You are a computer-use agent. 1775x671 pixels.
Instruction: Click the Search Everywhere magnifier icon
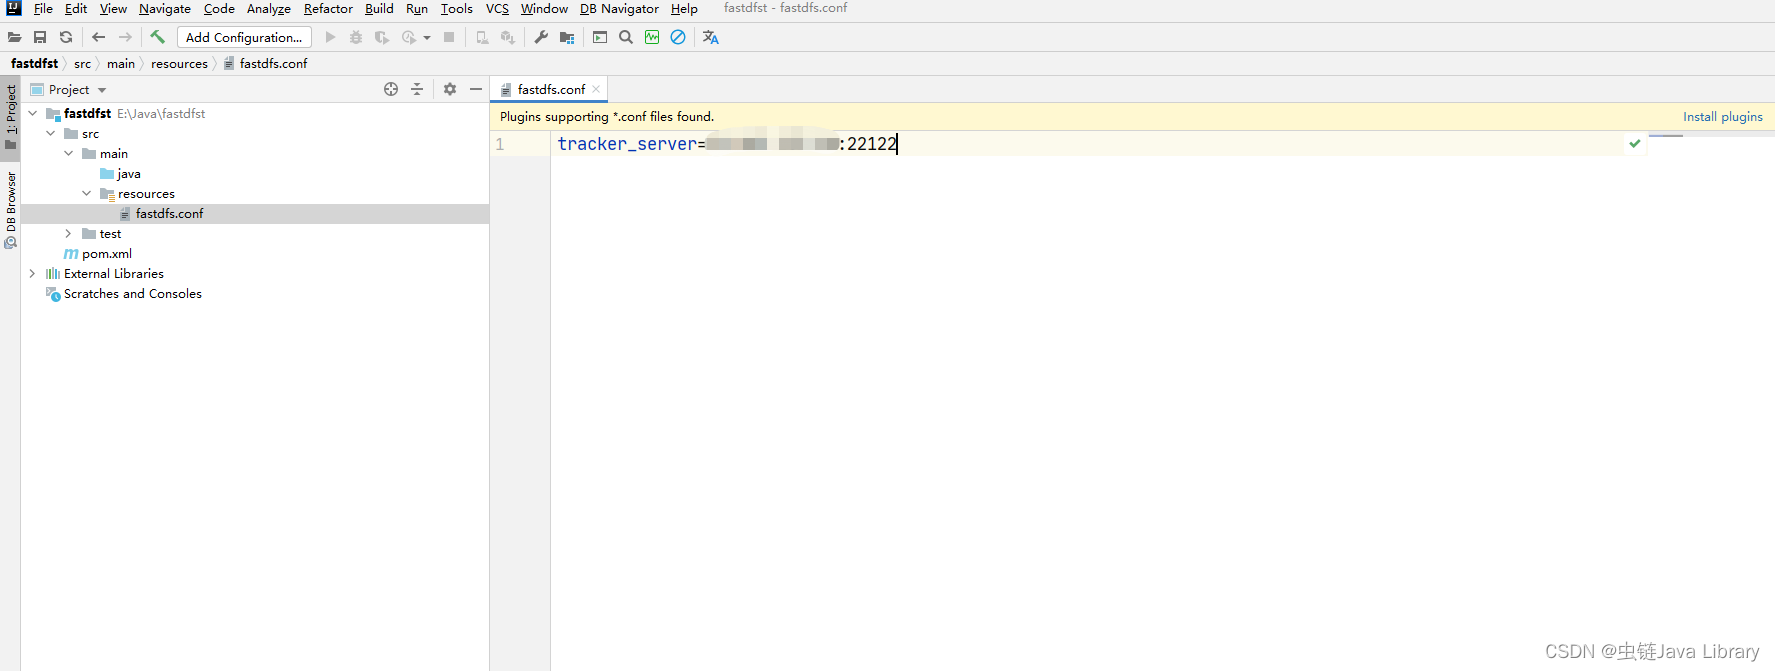pos(626,37)
